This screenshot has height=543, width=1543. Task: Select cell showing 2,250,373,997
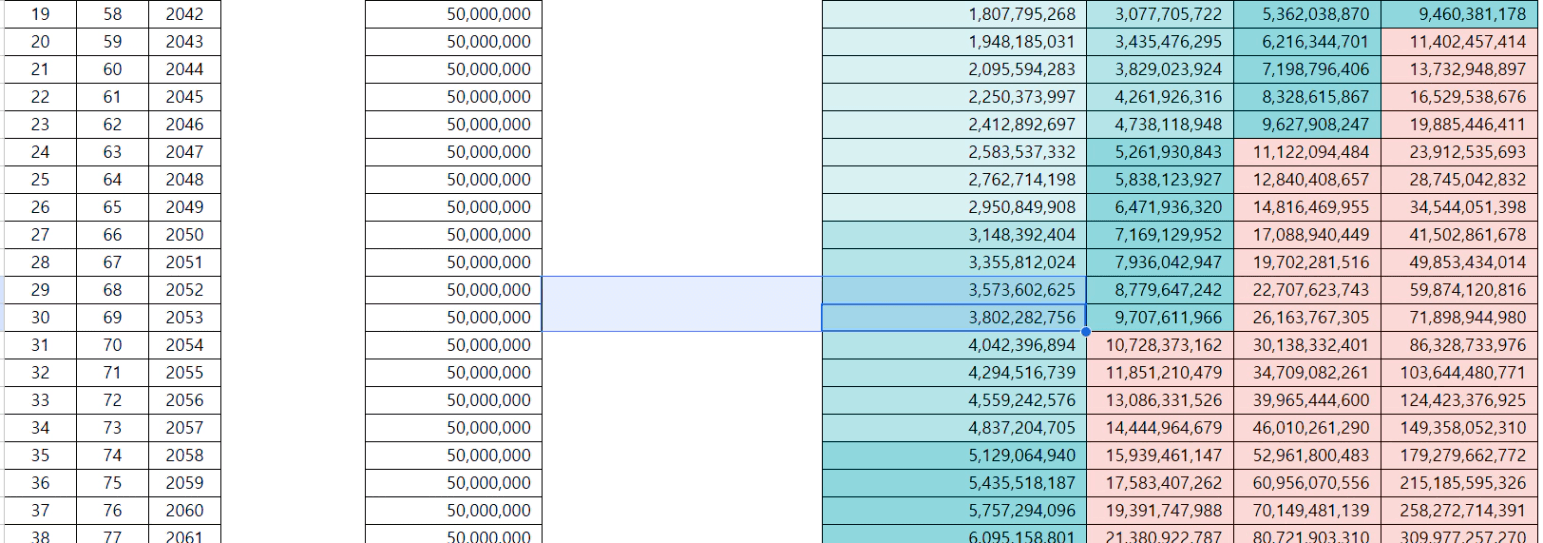[954, 97]
